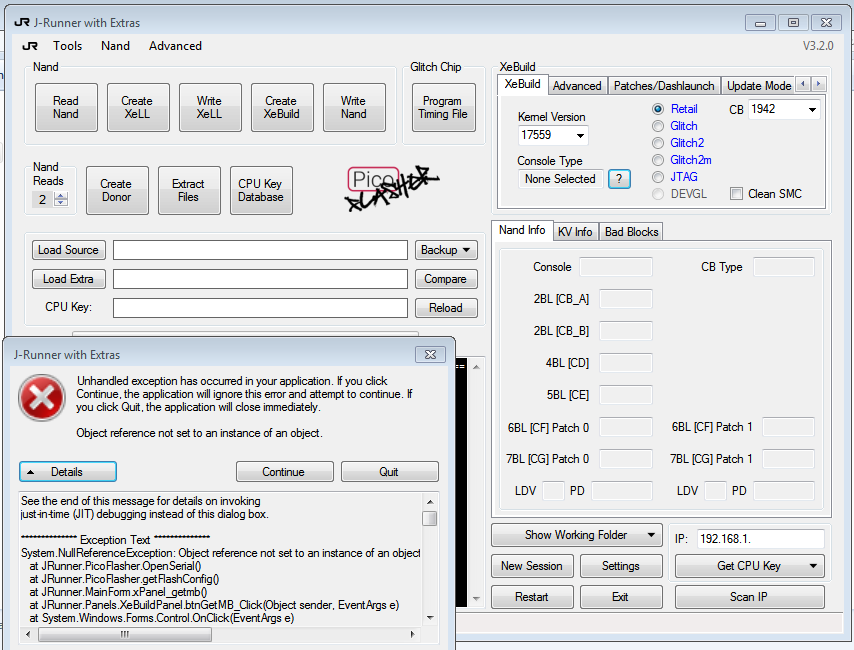854x650 pixels.
Task: Click the Create XeLL button
Action: [138, 107]
